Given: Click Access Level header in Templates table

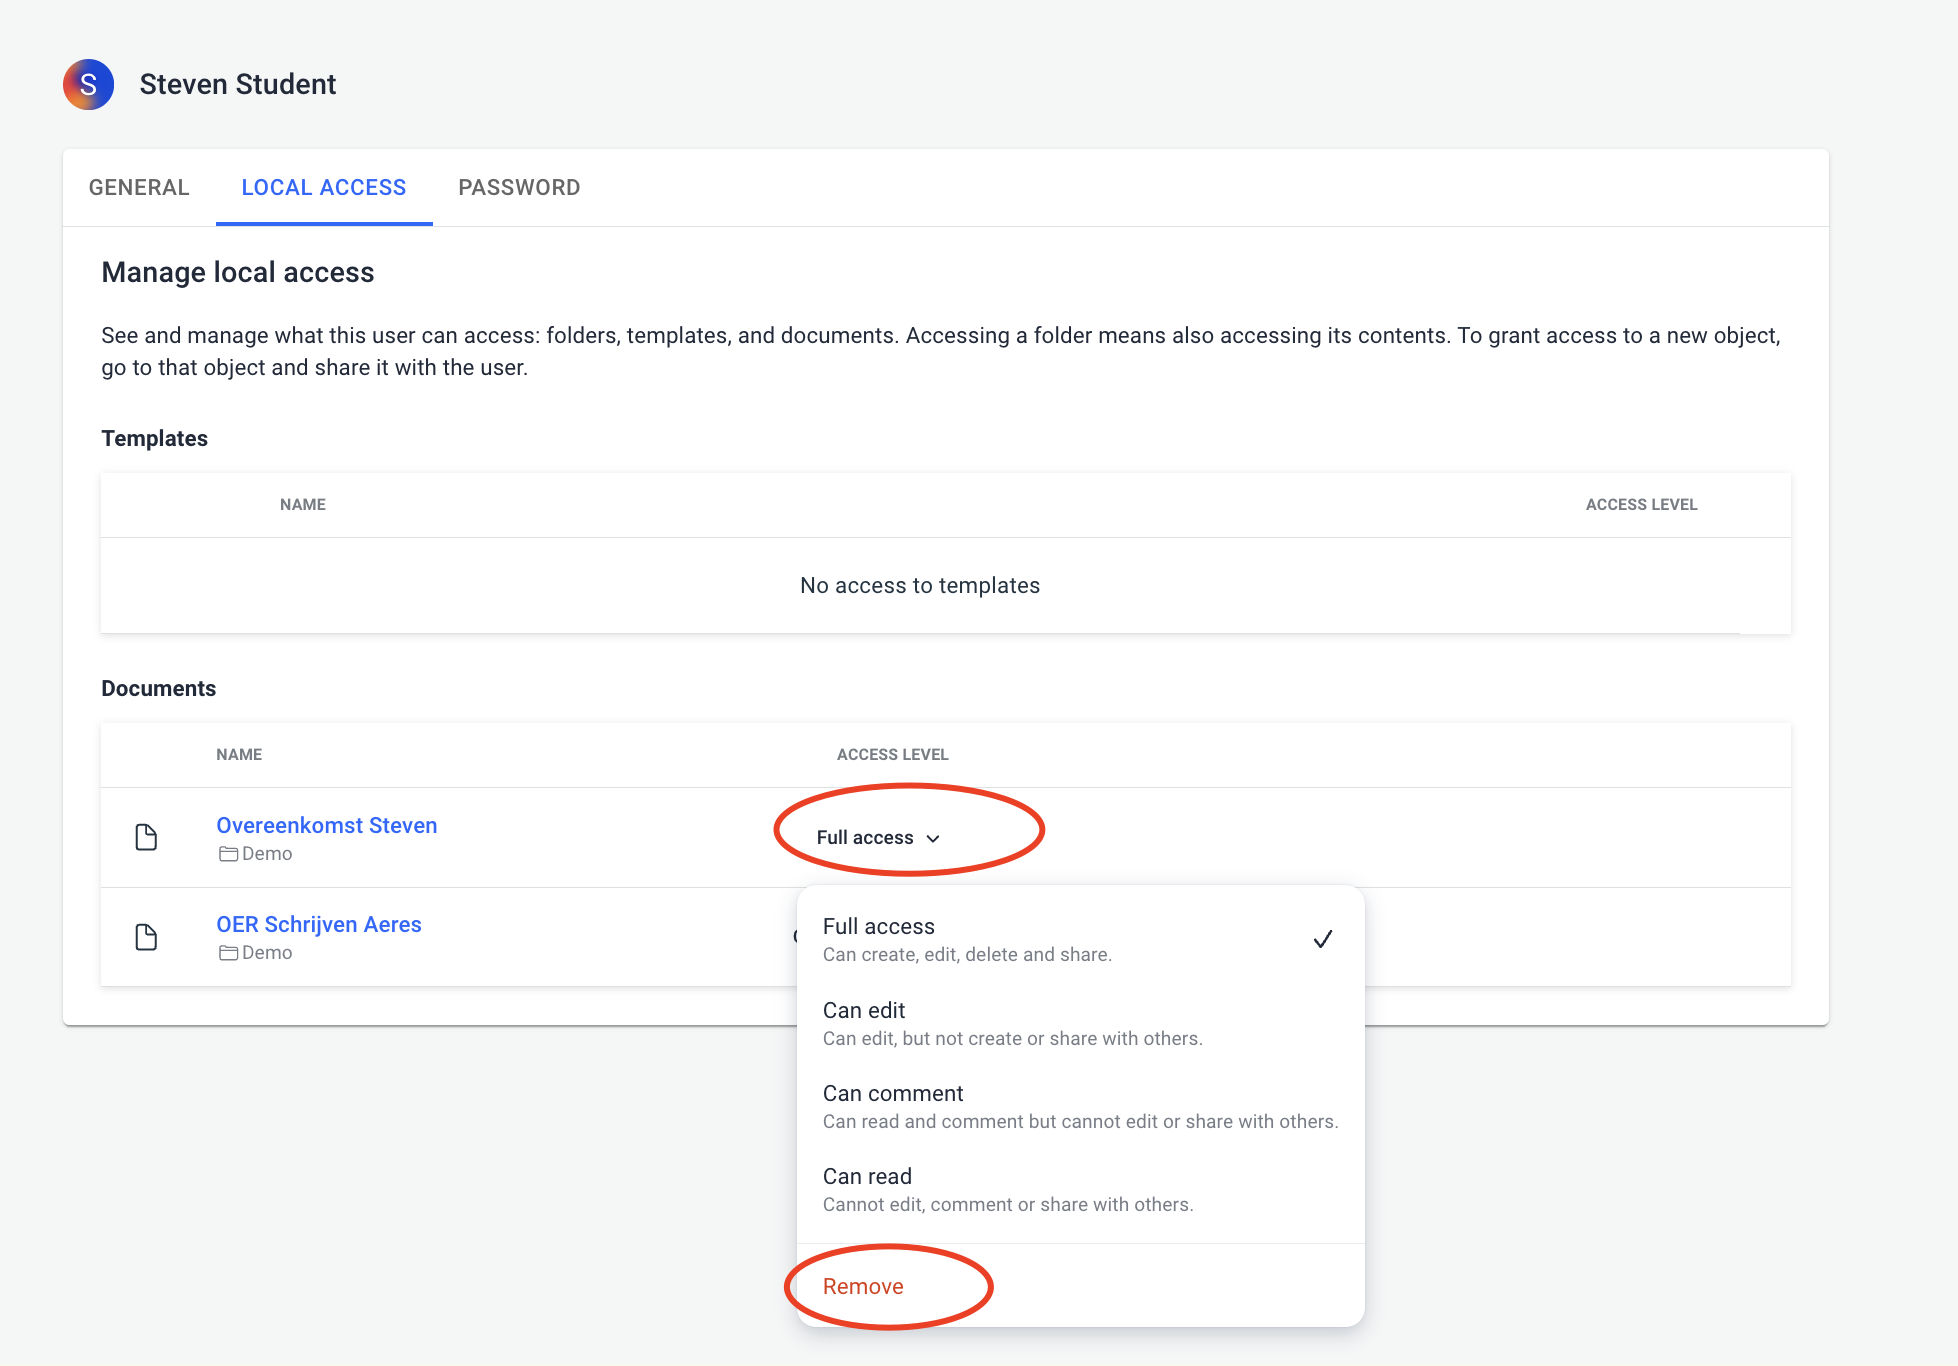Looking at the screenshot, I should (1641, 505).
